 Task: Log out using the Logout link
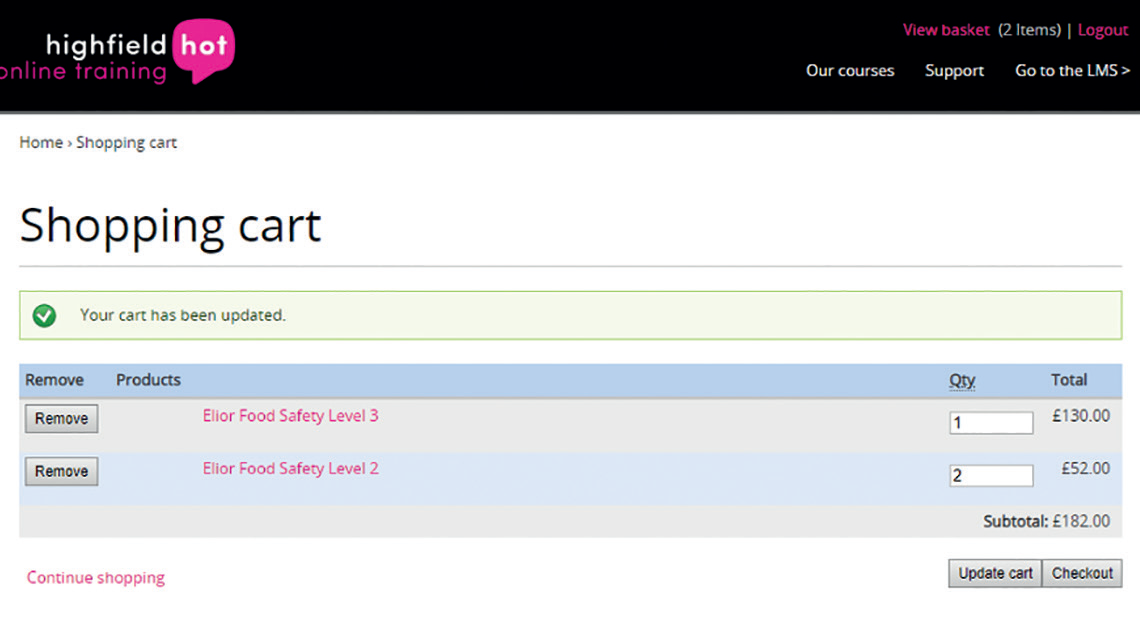pyautogui.click(x=1103, y=30)
